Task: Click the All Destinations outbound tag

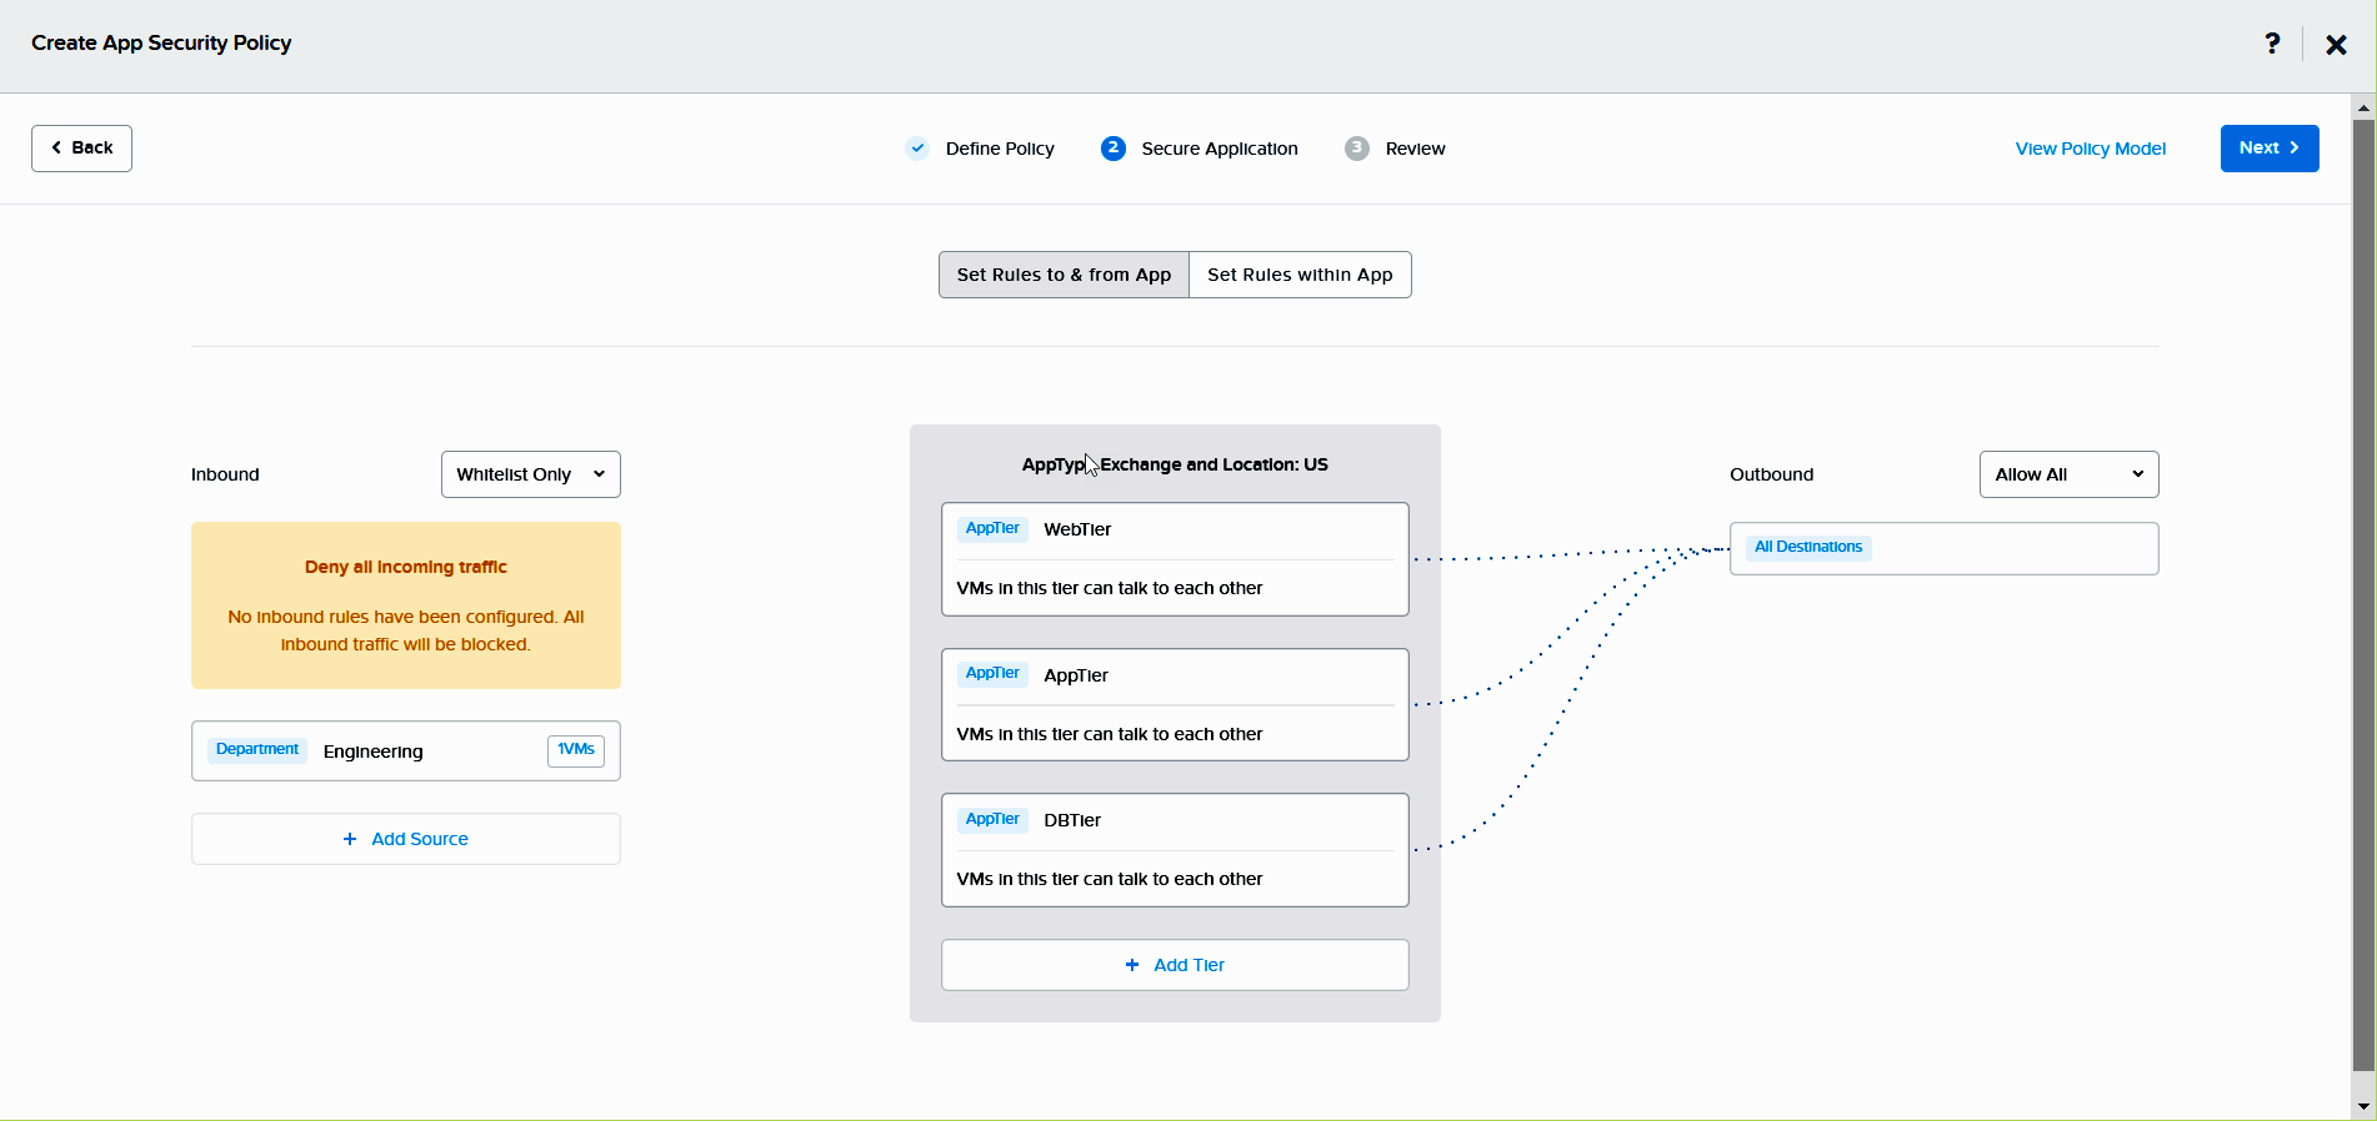Action: pyautogui.click(x=1807, y=547)
